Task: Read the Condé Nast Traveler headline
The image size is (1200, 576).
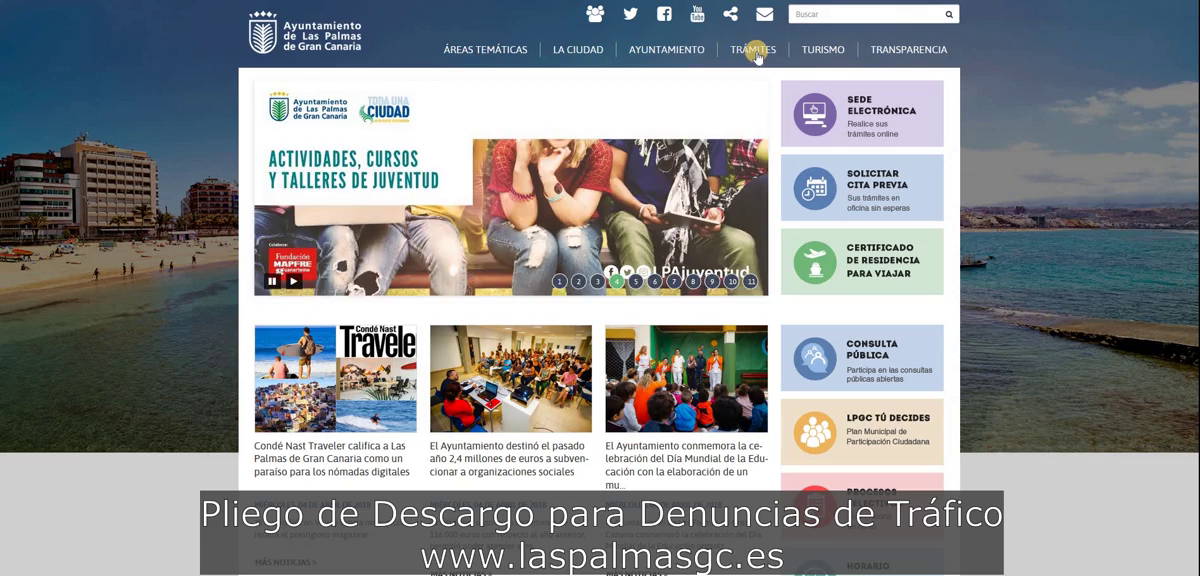Action: point(332,459)
